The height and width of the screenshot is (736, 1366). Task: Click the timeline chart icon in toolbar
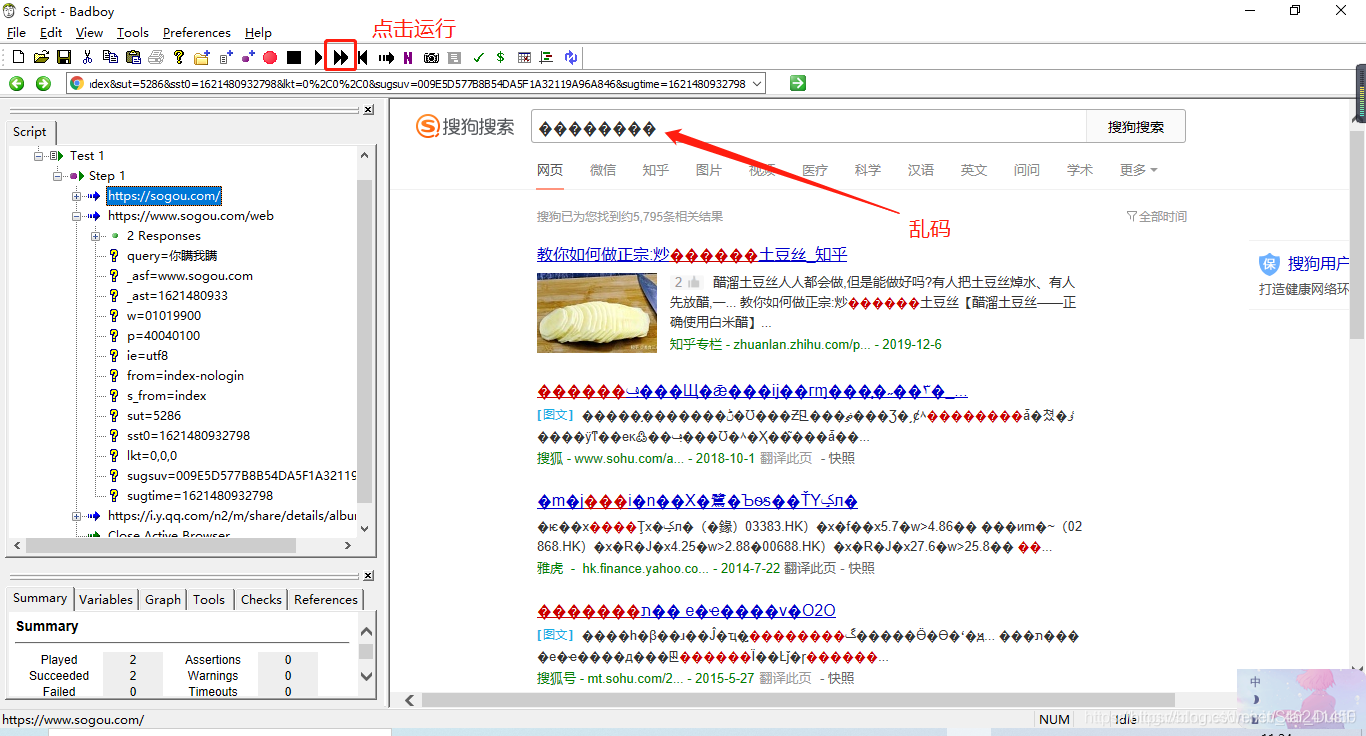(548, 58)
